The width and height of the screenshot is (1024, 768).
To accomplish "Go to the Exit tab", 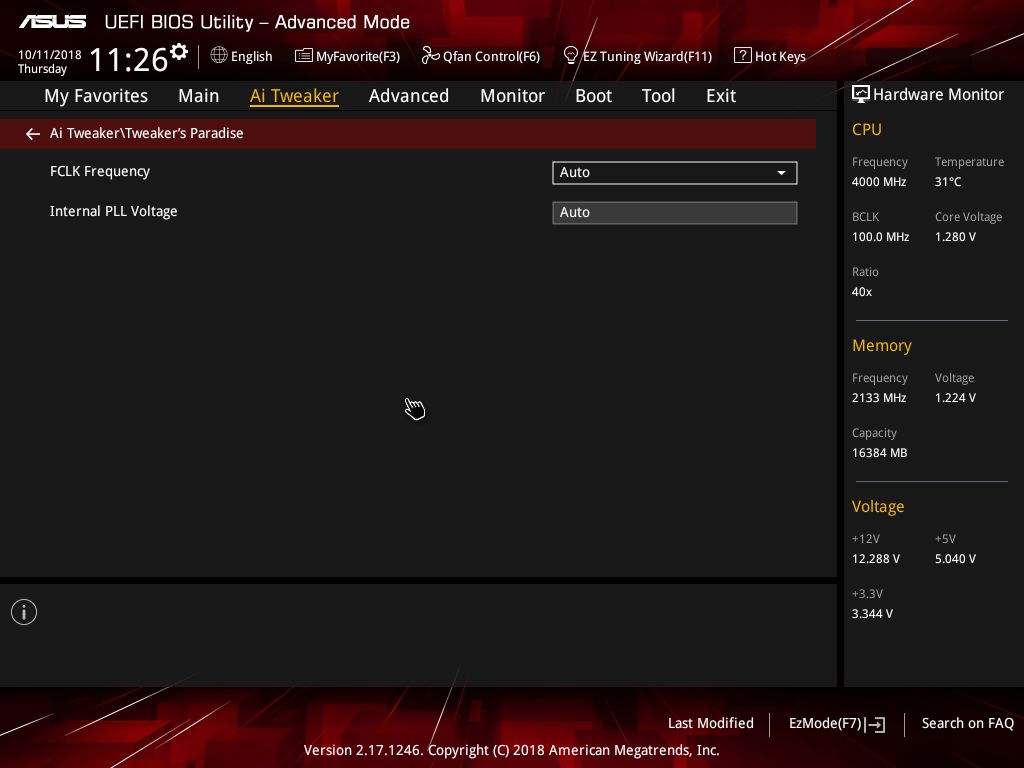I will pos(721,96).
